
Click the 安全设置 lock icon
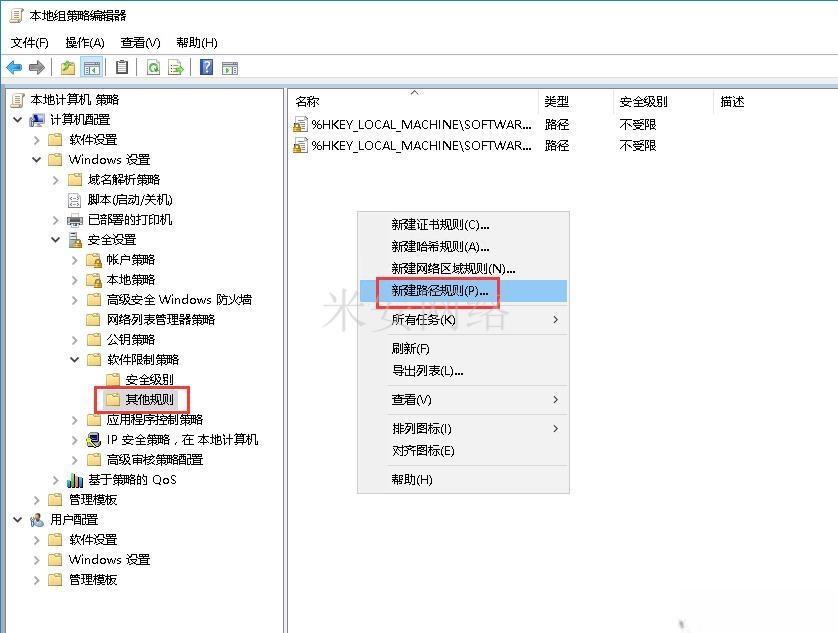(x=75, y=240)
